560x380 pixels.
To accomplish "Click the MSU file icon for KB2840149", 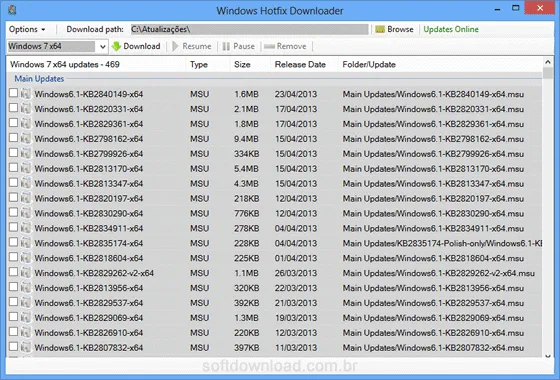I will pyautogui.click(x=26, y=94).
